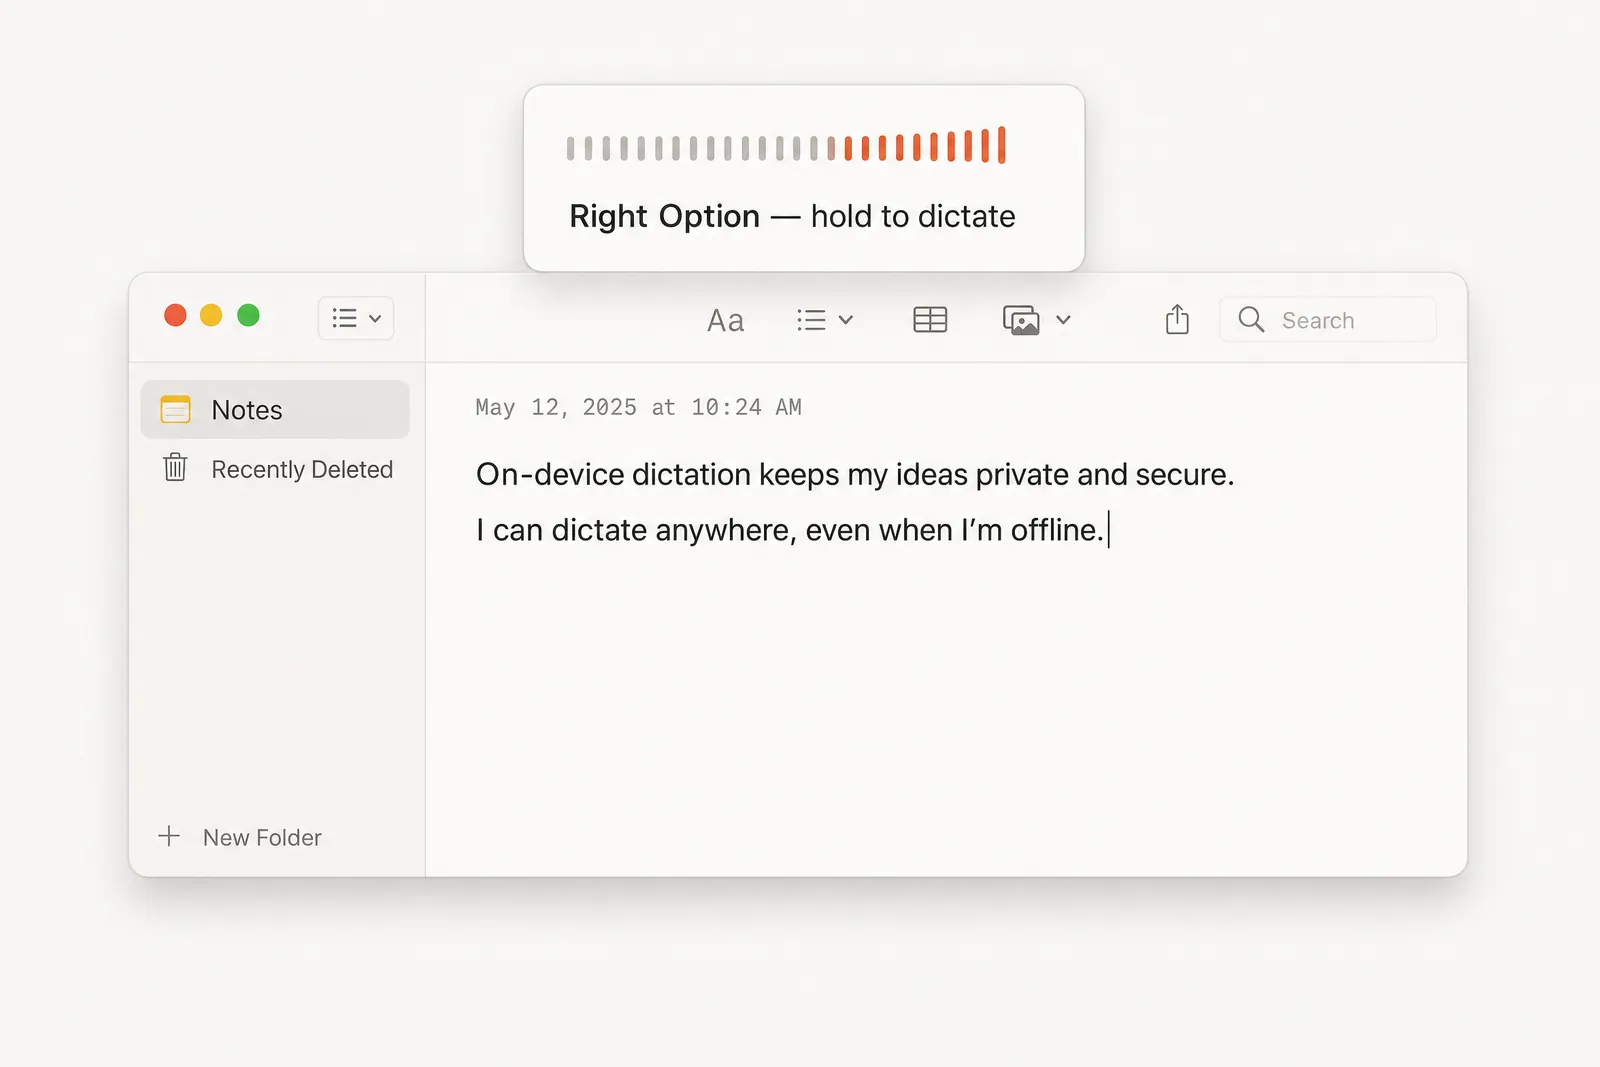Screen dimensions: 1600x1067
Task: Create a New Folder
Action: 240,837
